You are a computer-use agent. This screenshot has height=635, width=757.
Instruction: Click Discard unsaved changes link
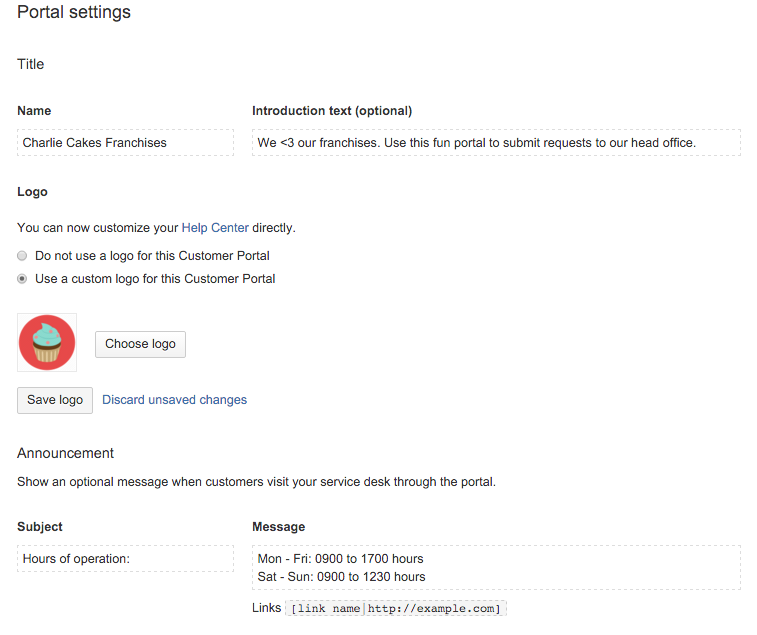point(174,400)
